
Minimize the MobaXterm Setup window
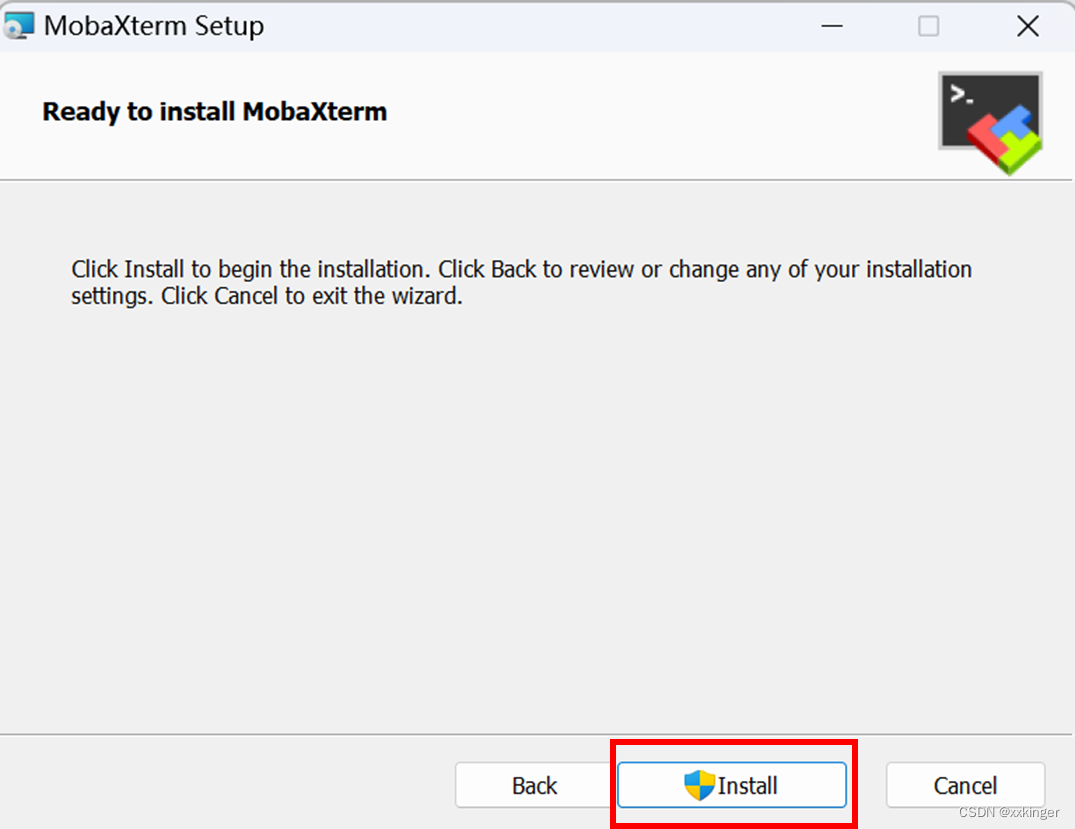tap(832, 26)
